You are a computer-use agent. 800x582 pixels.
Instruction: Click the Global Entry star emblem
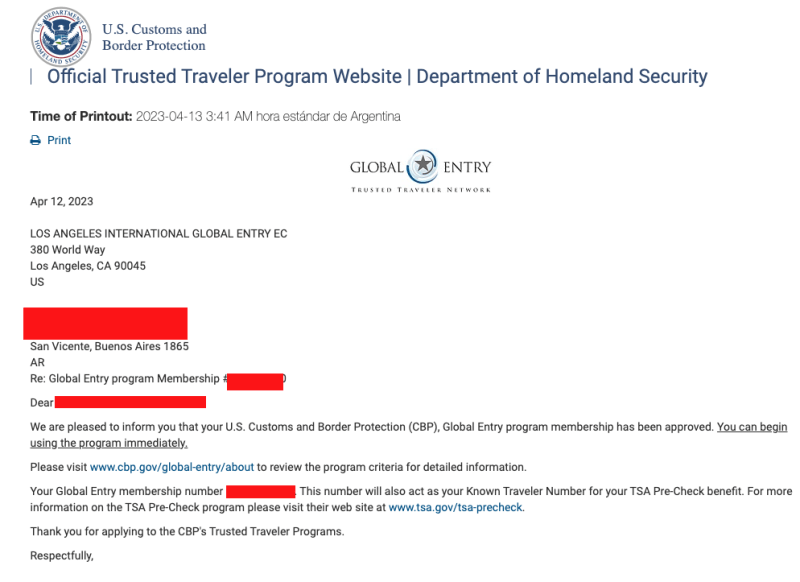(423, 166)
